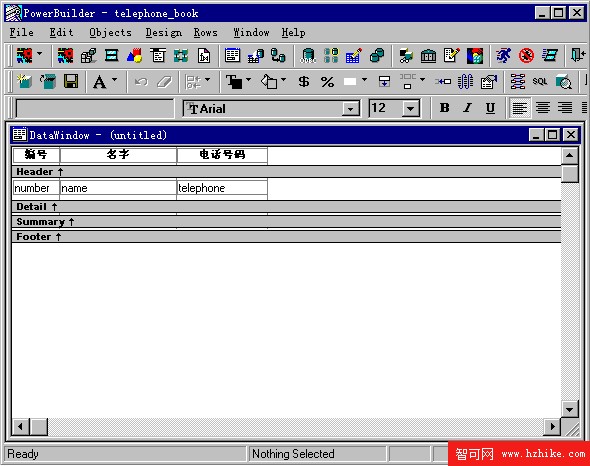
Task: Open the Objects menu
Action: click(x=110, y=33)
